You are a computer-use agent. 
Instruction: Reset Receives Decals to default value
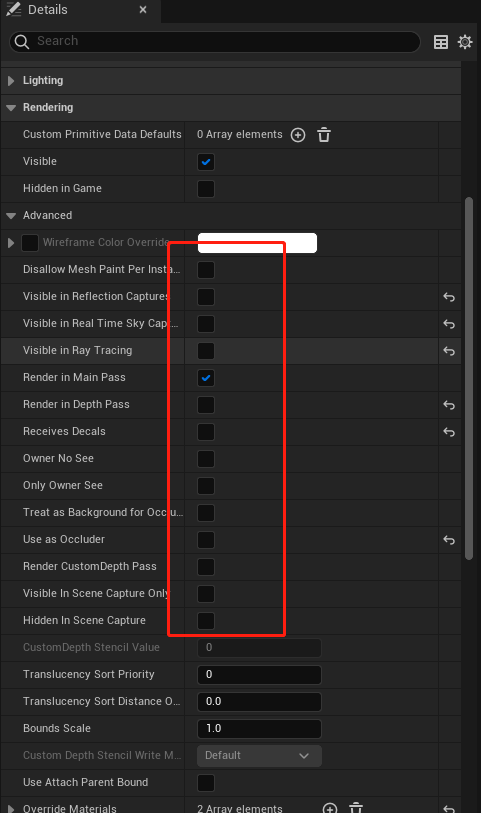tap(449, 432)
